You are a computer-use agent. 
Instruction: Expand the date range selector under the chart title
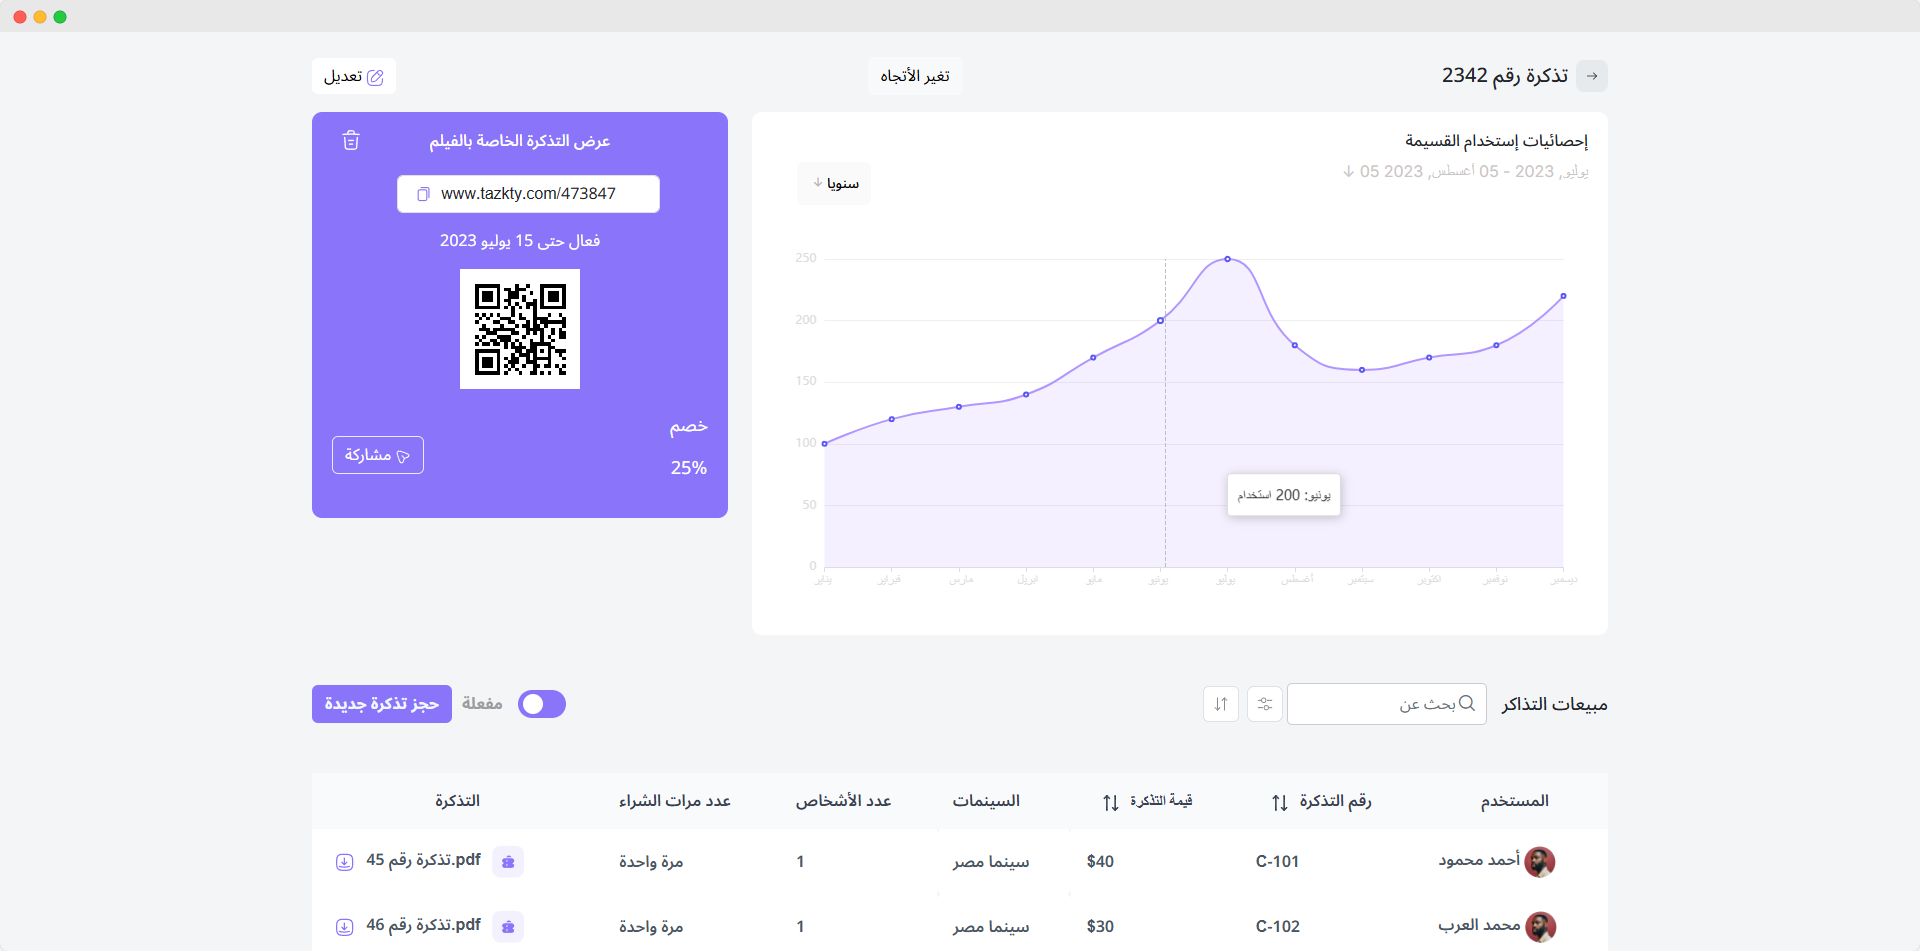point(1464,172)
